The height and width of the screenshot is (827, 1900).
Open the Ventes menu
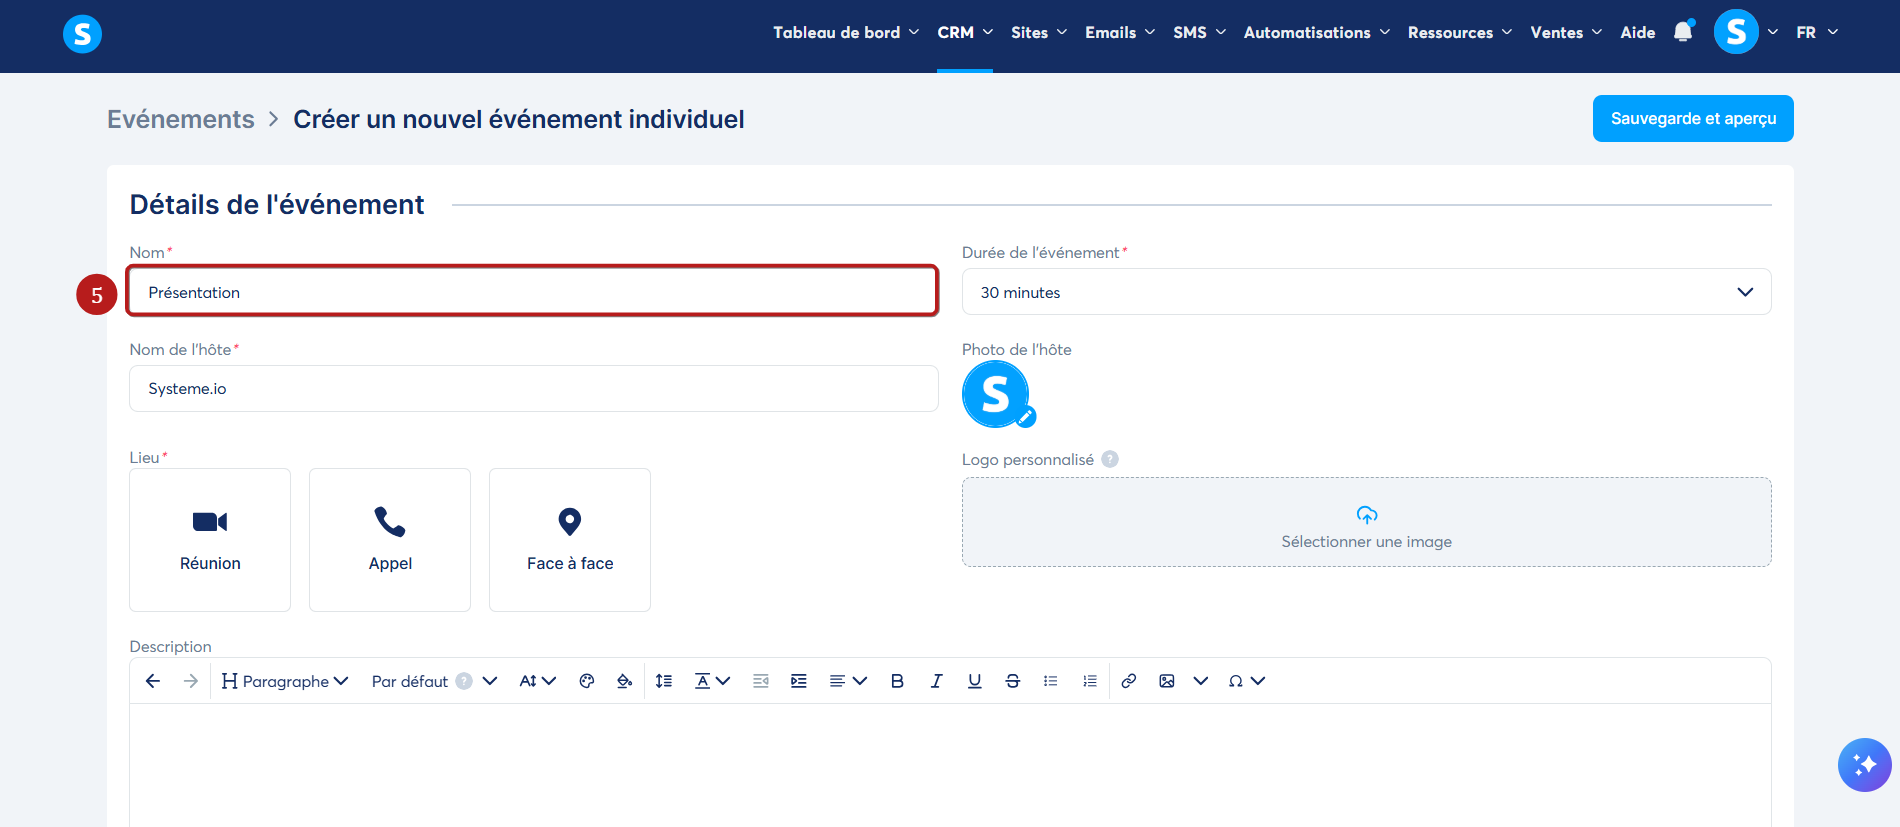1566,32
